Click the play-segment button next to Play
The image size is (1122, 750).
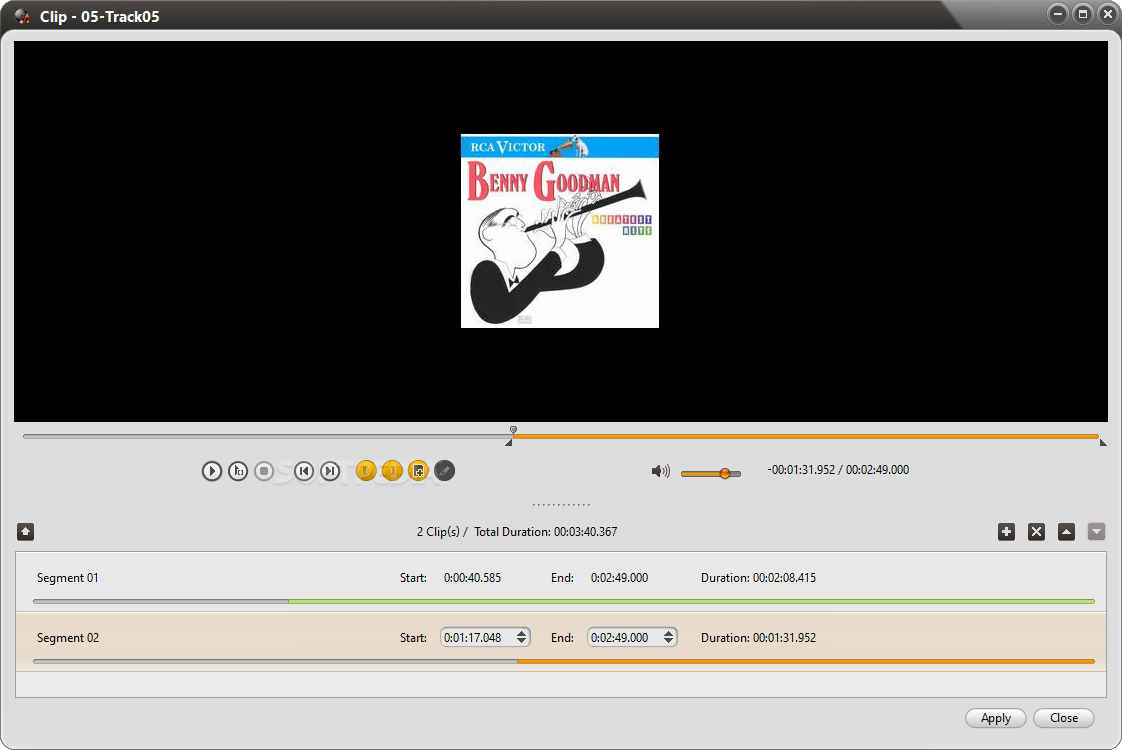tap(238, 471)
